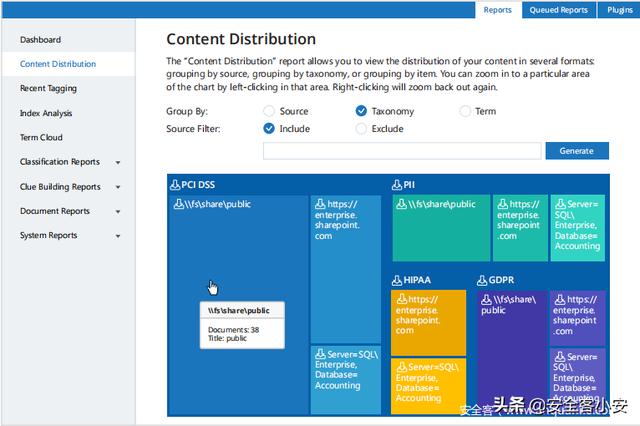Viewport: 640px width, 426px height.
Task: Expand the Clue Building Reports arrow
Action: (118, 187)
